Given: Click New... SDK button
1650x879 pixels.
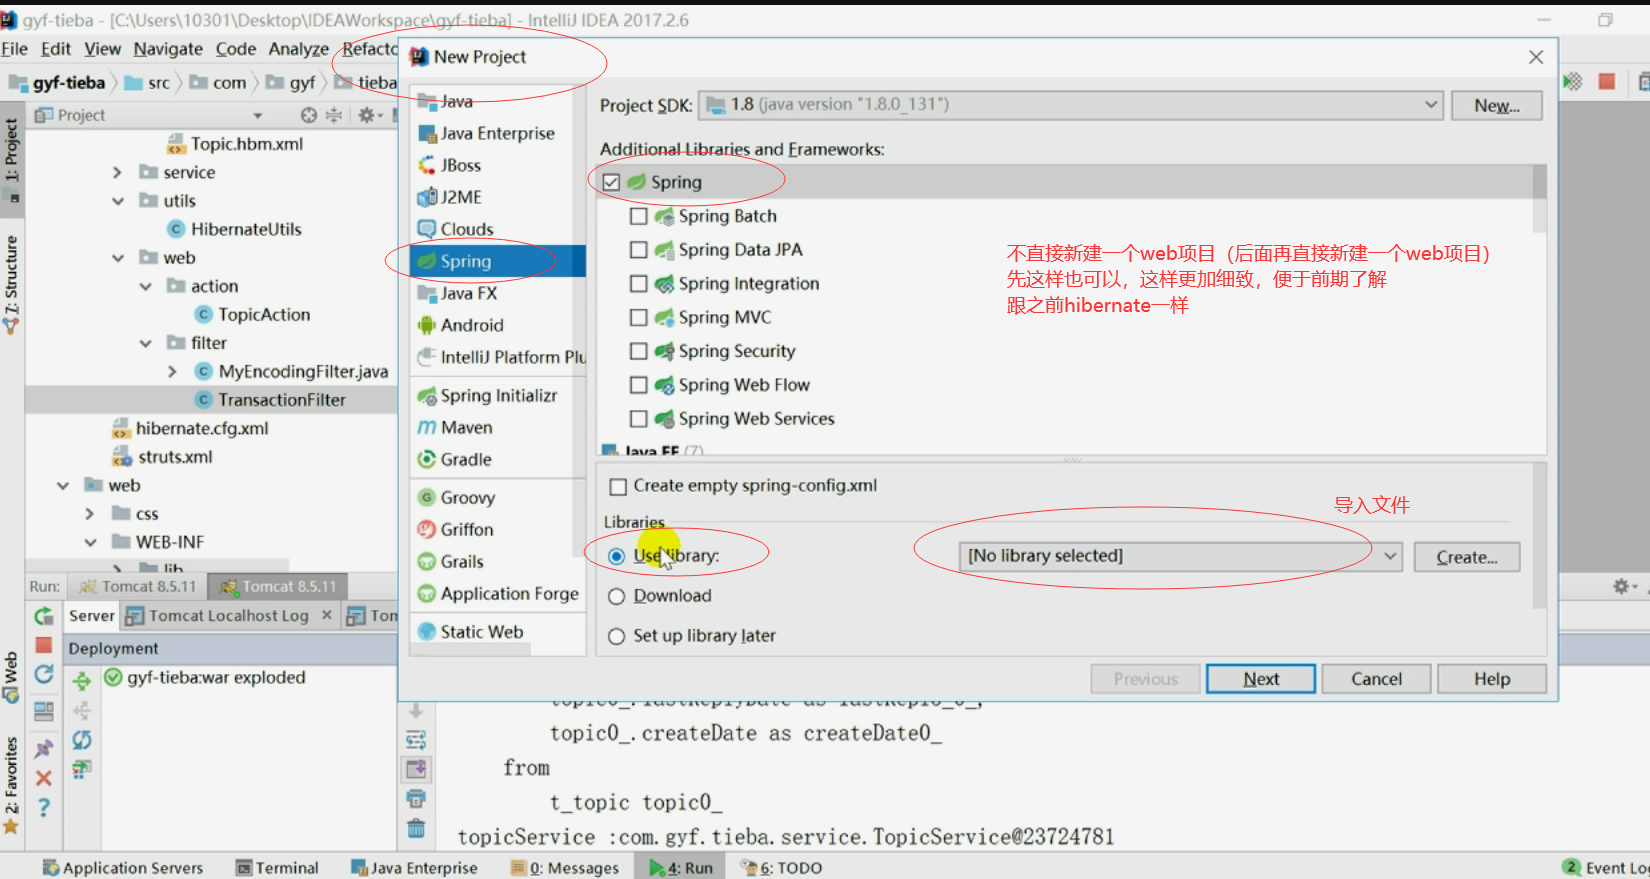Looking at the screenshot, I should (1496, 105).
